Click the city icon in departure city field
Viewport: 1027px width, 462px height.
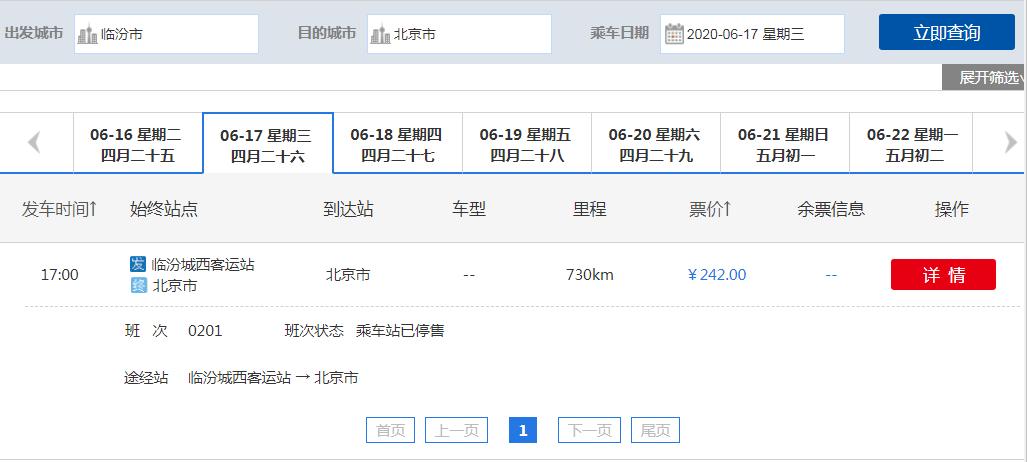[87, 34]
